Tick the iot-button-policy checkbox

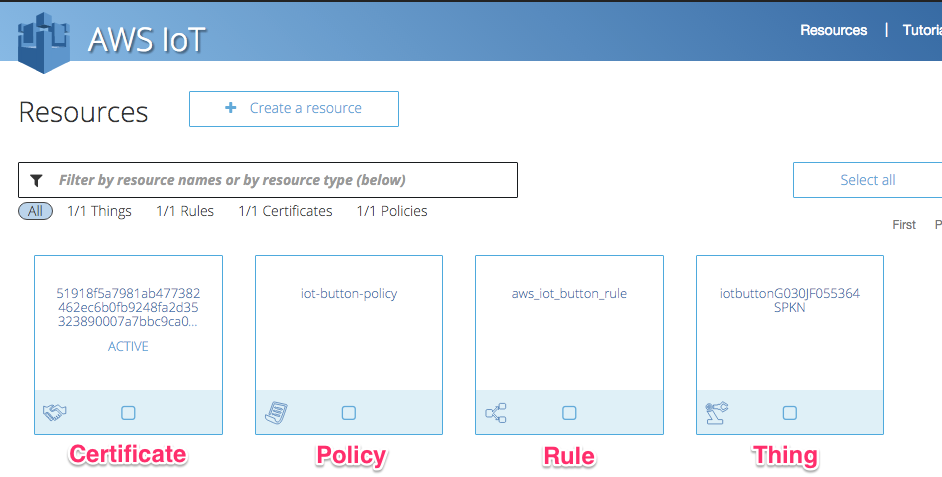point(348,412)
